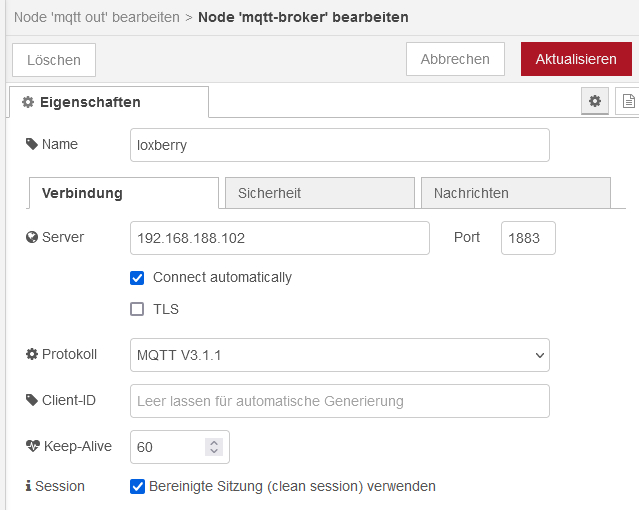Click the Server globe icon
Image resolution: width=639 pixels, height=510 pixels.
point(31,238)
